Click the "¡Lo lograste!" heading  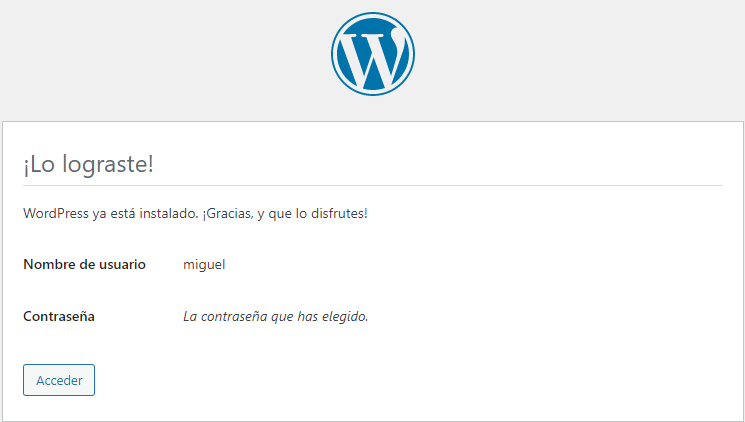[x=89, y=164]
